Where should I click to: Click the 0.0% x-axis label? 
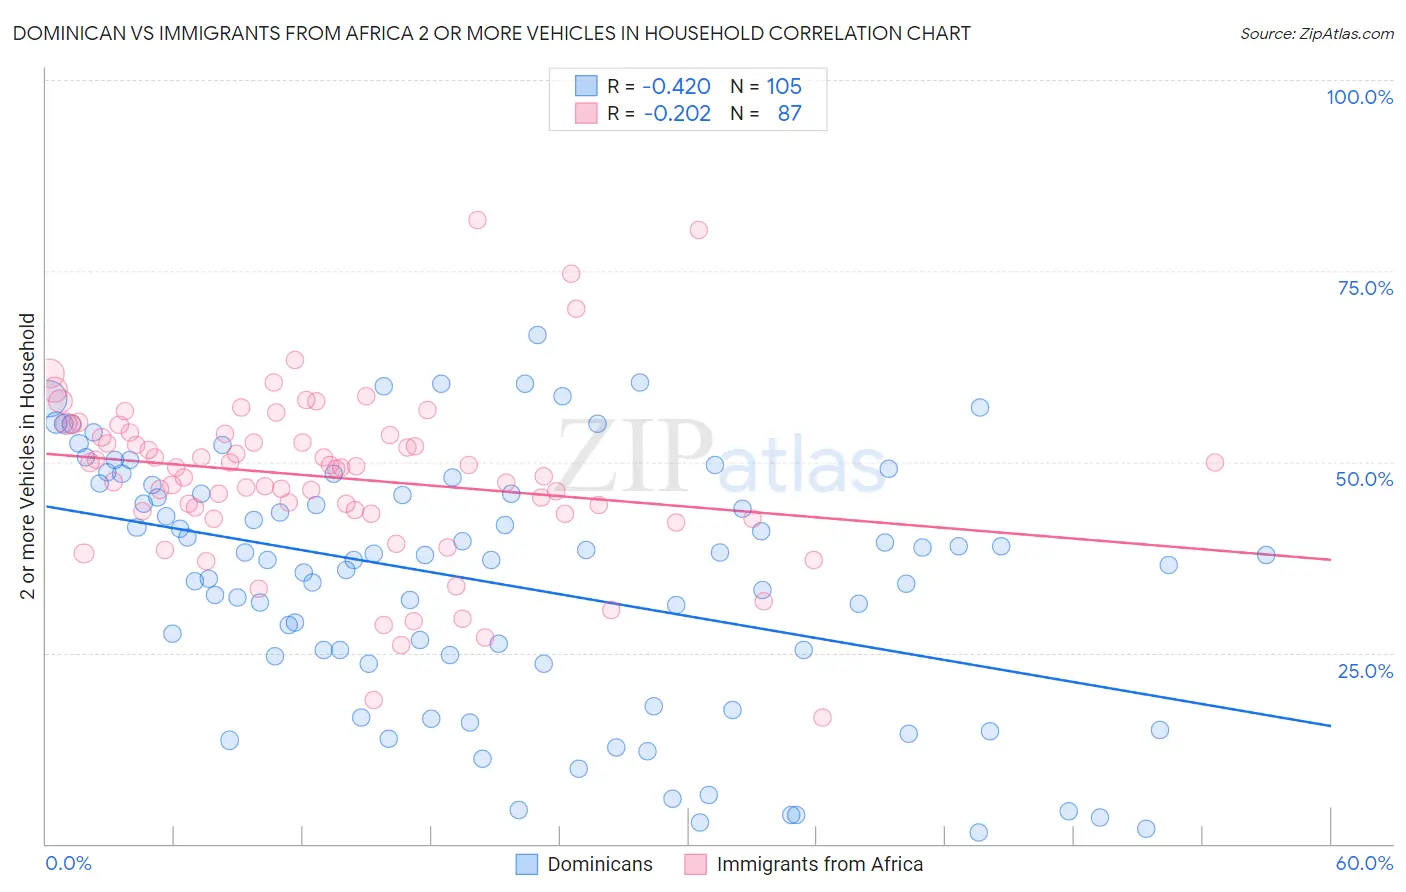point(69,863)
